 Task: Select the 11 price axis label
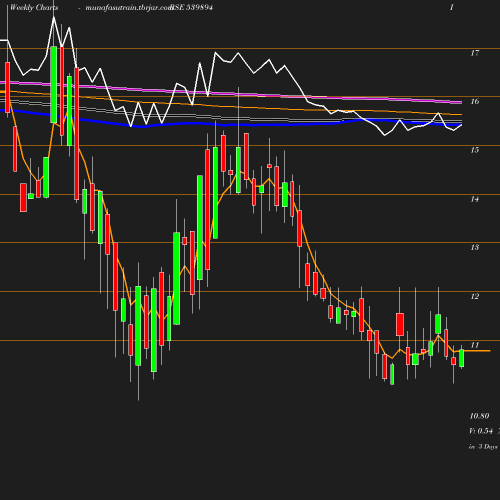[475, 345]
